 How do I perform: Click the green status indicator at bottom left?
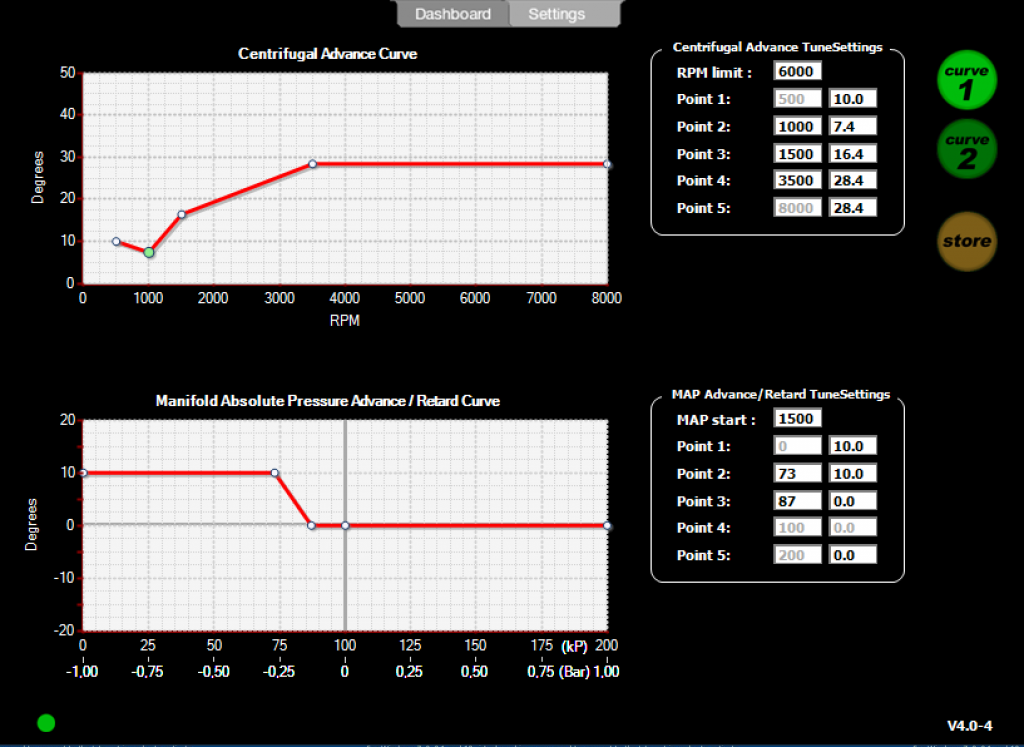click(46, 722)
